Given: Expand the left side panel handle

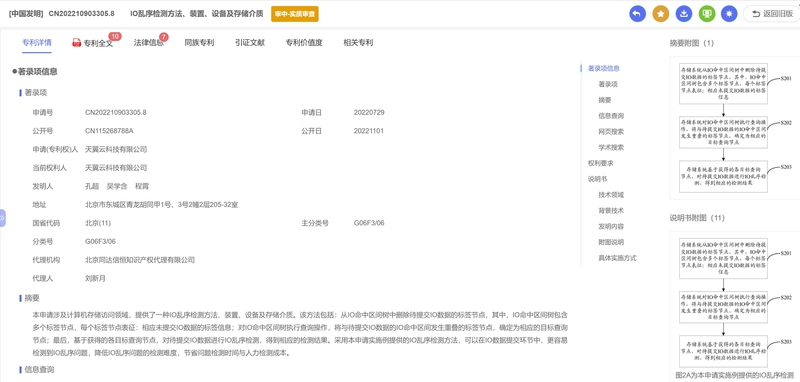Looking at the screenshot, I should (x=3, y=218).
